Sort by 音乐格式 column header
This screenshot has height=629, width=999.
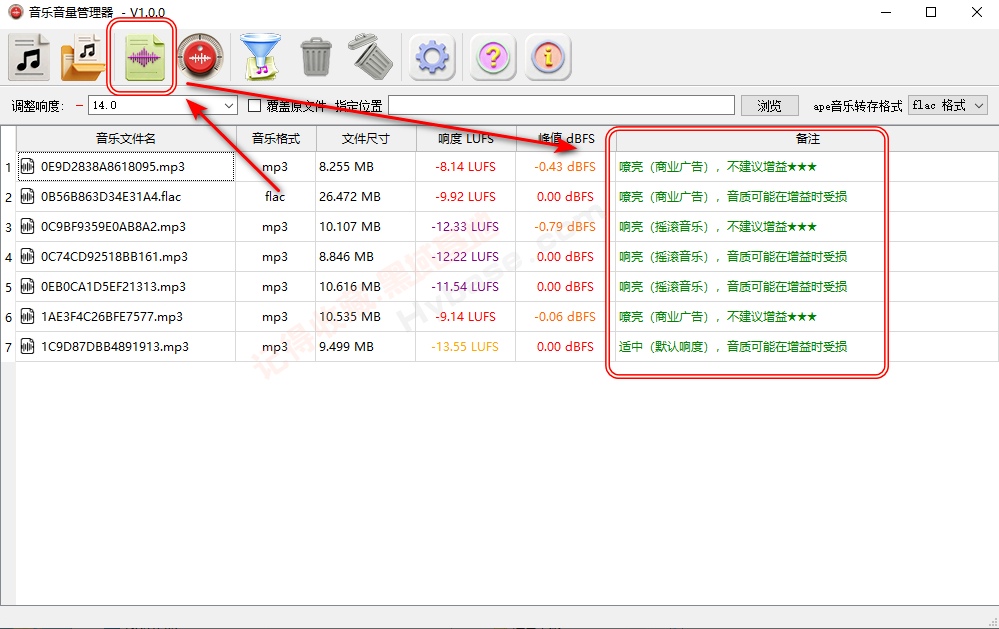[x=276, y=139]
